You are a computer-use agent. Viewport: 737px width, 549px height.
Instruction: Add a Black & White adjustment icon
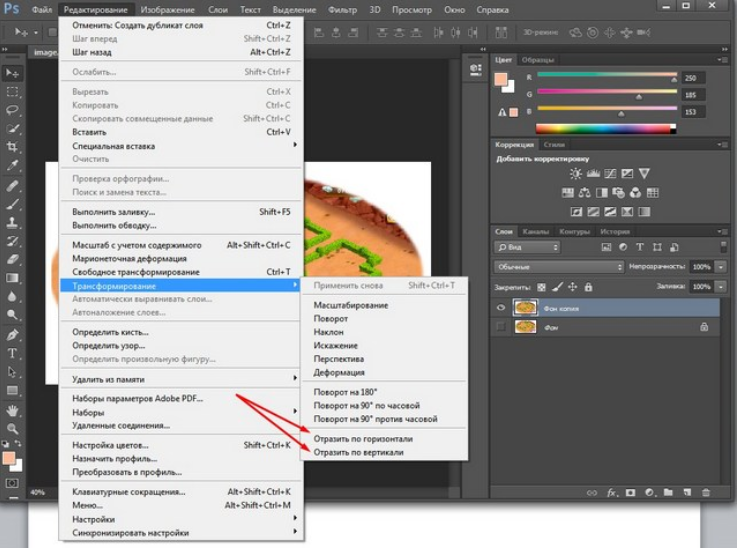(x=602, y=193)
